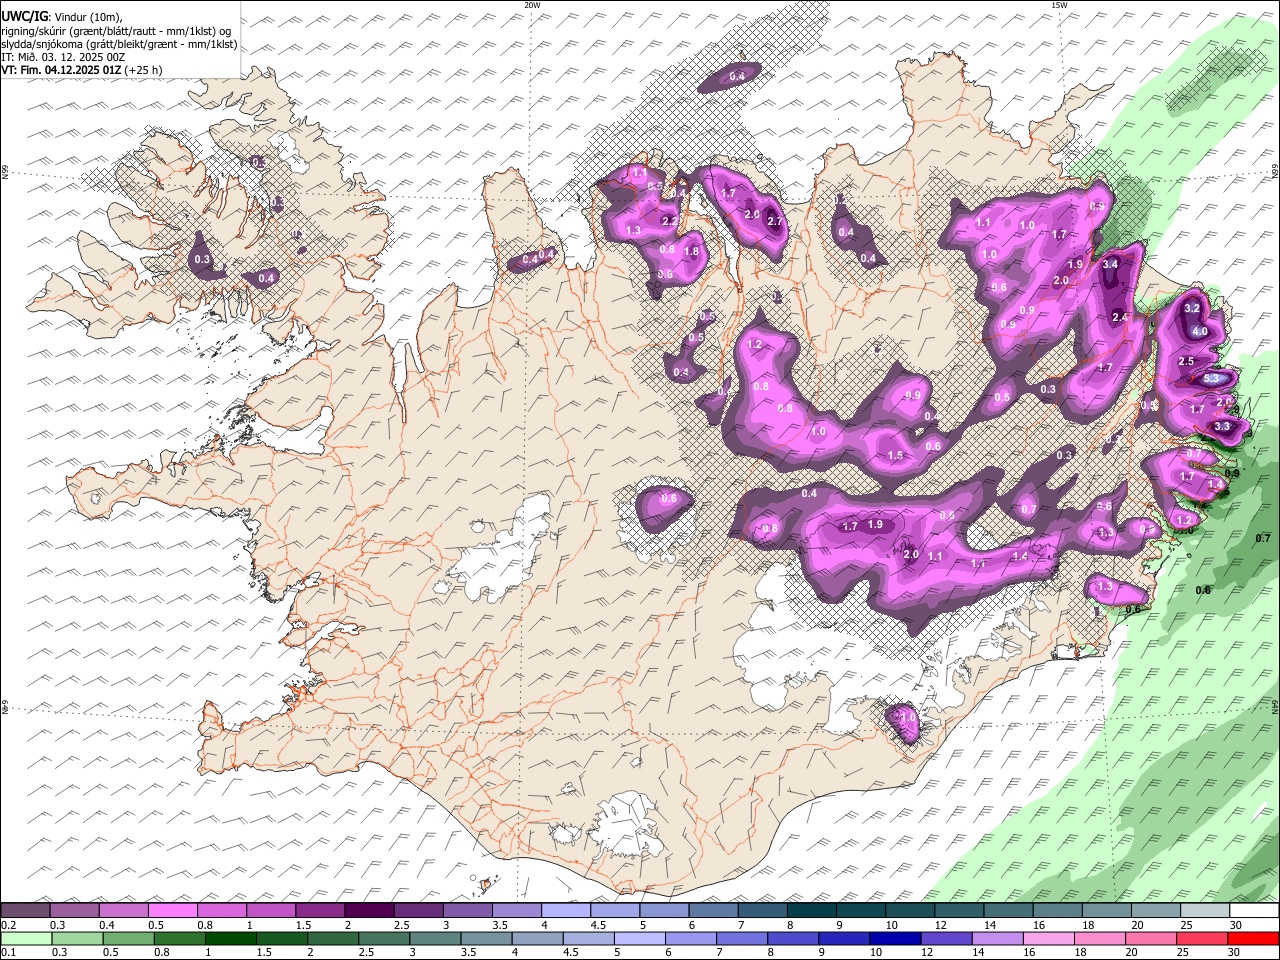The image size is (1280, 960).
Task: Click the 2.7 snowfall value on the map
Action: pos(774,222)
